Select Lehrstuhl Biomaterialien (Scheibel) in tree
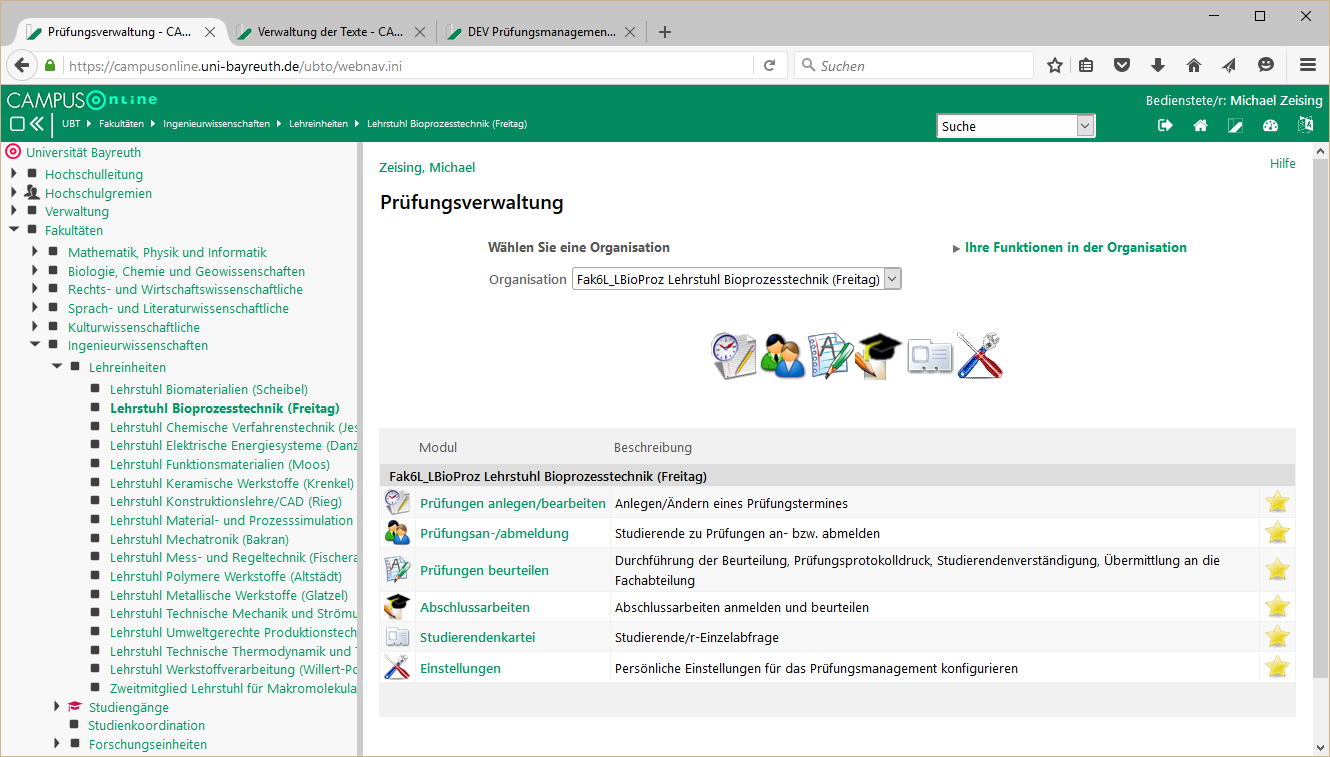The height and width of the screenshot is (757, 1330). coord(208,389)
